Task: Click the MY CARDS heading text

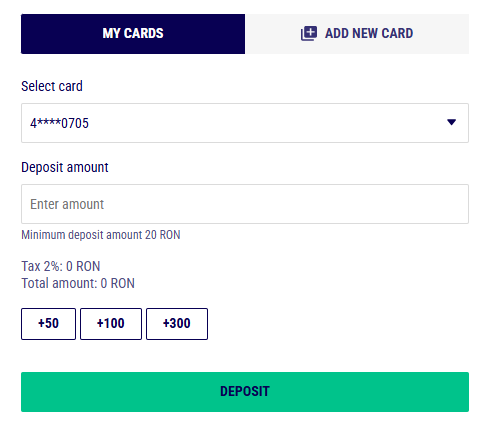Action: pos(133,34)
